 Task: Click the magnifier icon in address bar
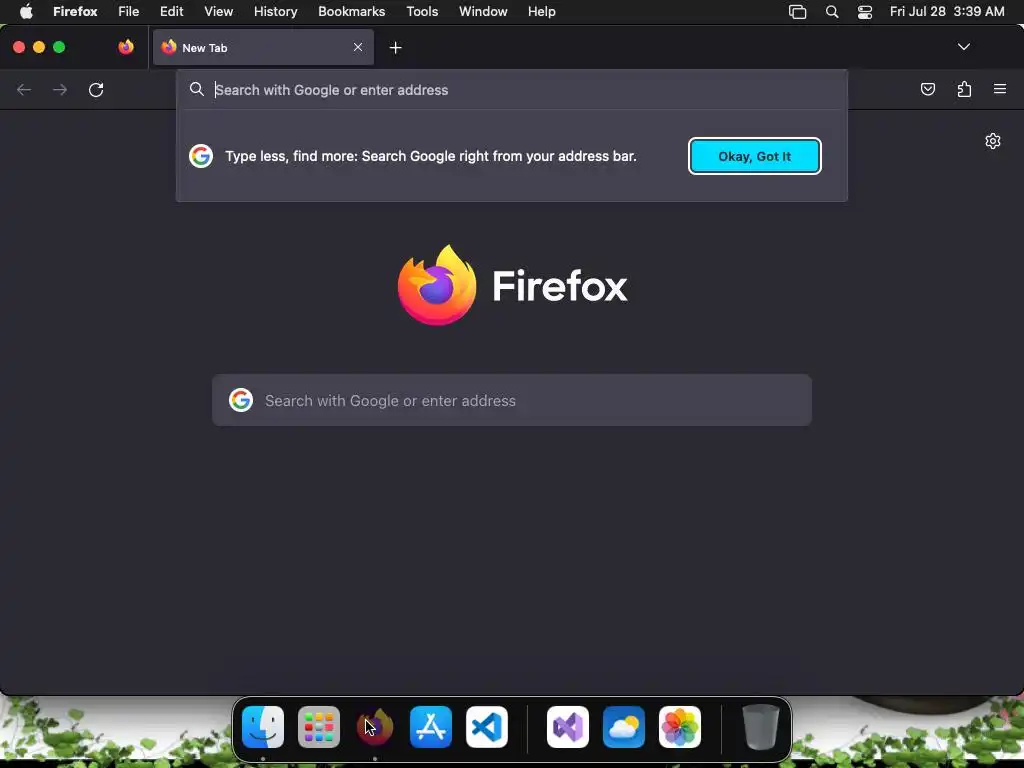[197, 89]
